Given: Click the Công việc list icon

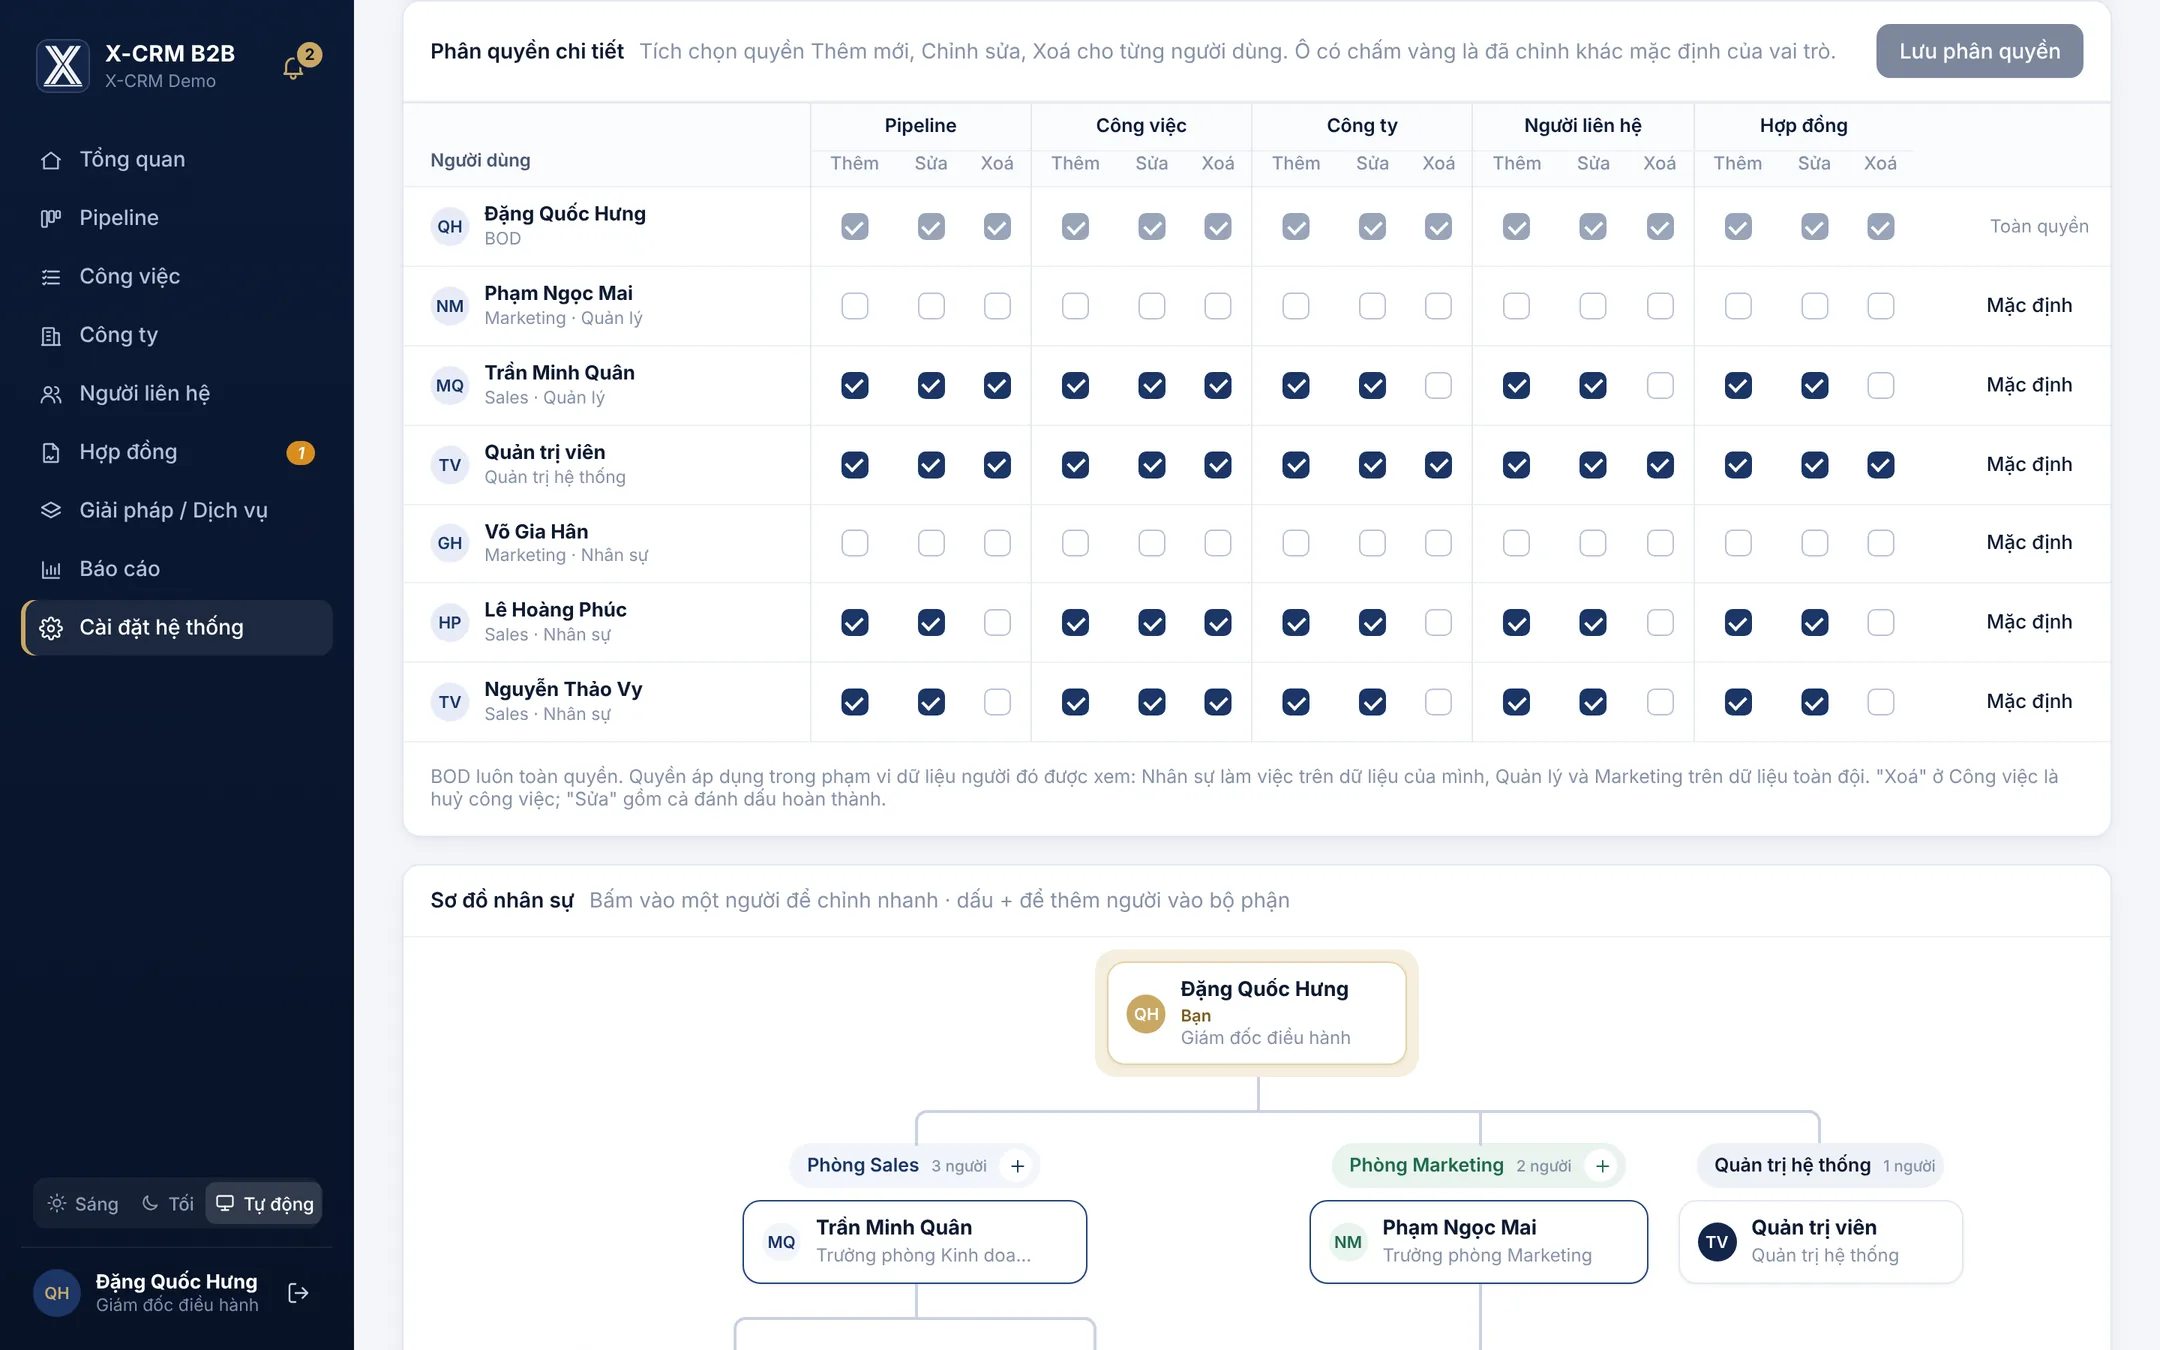Looking at the screenshot, I should pos(51,277).
